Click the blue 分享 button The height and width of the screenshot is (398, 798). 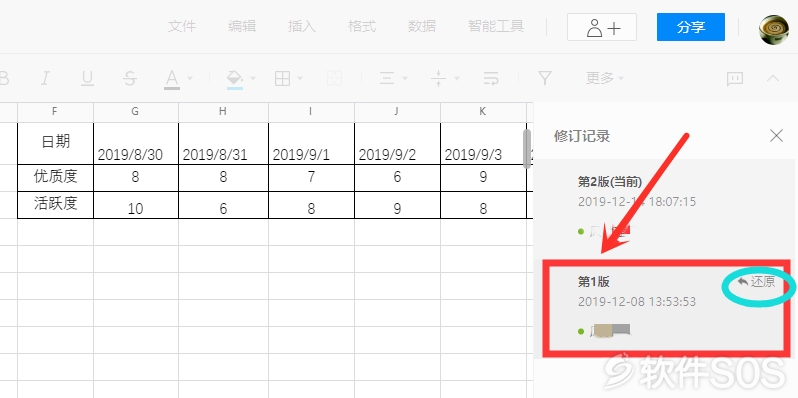[691, 27]
